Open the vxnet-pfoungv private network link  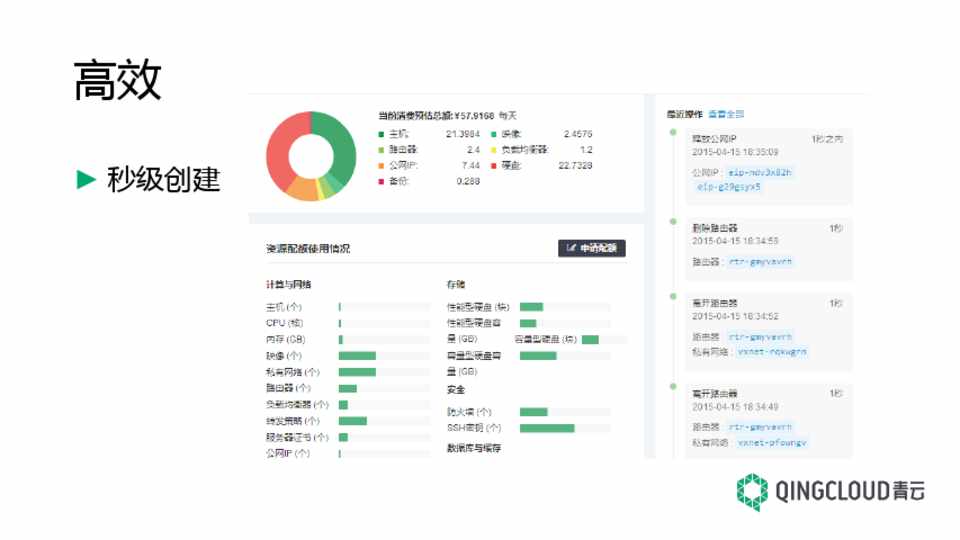pos(771,442)
